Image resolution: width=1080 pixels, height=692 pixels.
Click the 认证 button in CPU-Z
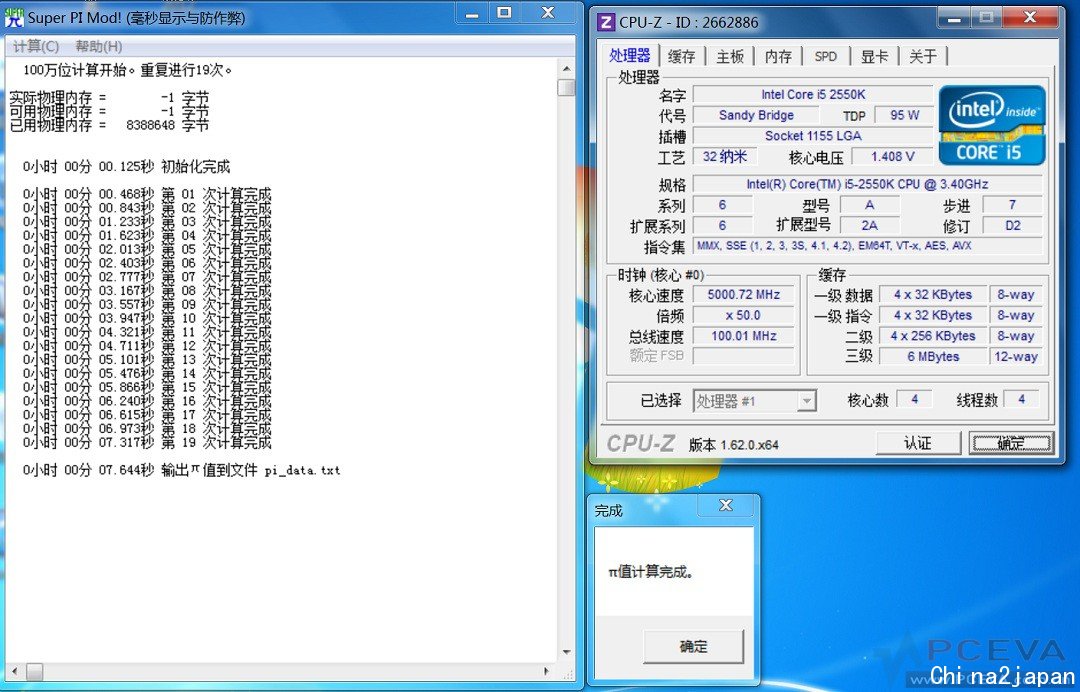coord(917,443)
